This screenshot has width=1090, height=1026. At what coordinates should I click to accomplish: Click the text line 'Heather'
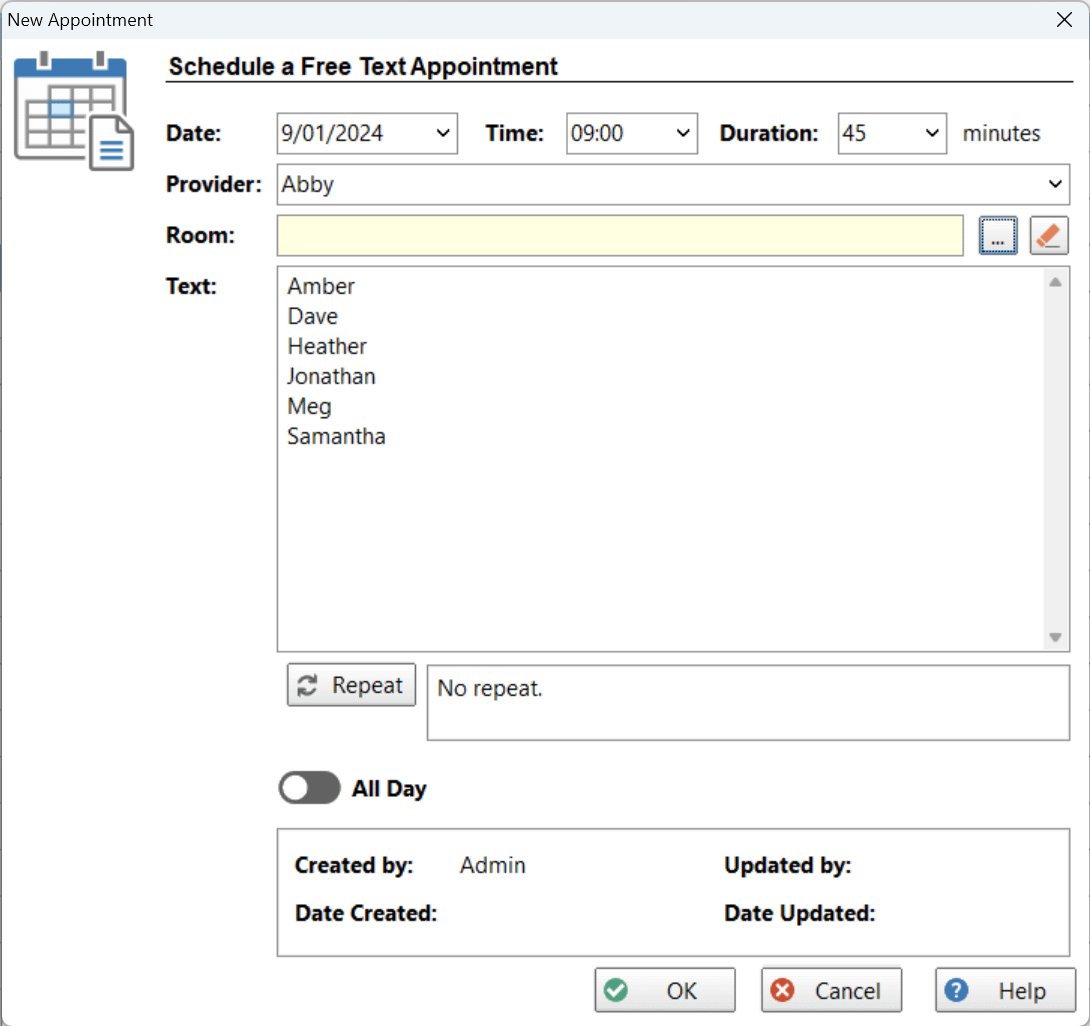[327, 346]
